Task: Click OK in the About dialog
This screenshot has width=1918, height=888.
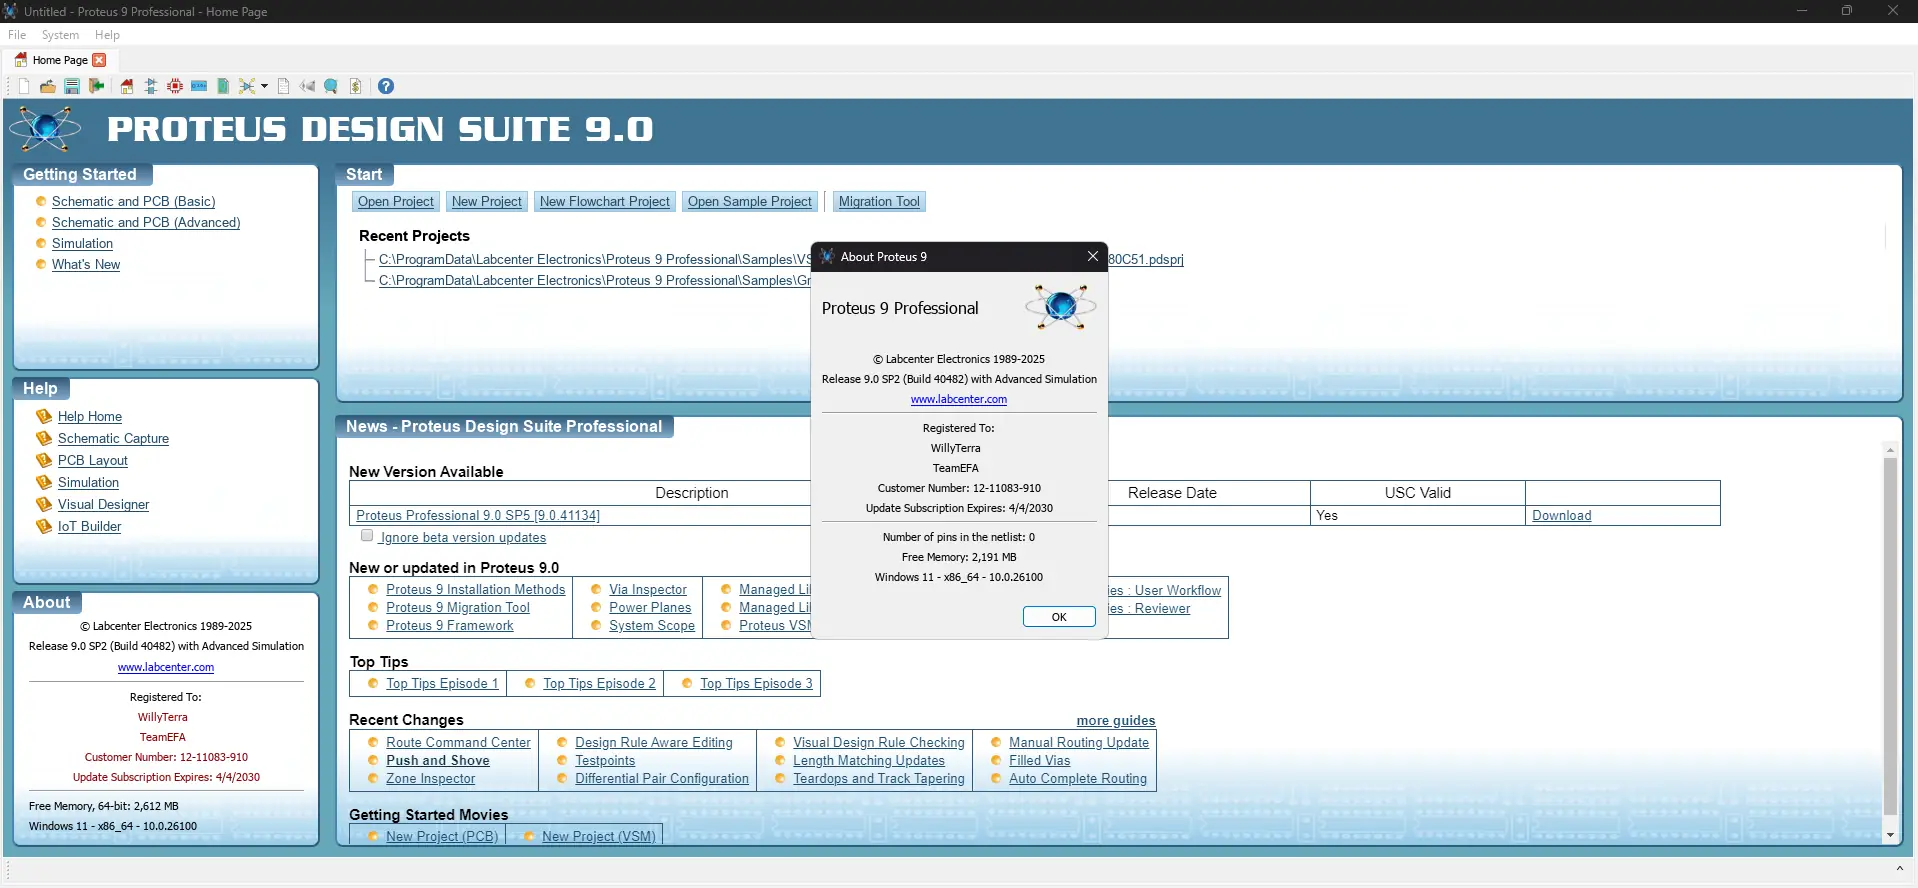Action: point(1059,617)
